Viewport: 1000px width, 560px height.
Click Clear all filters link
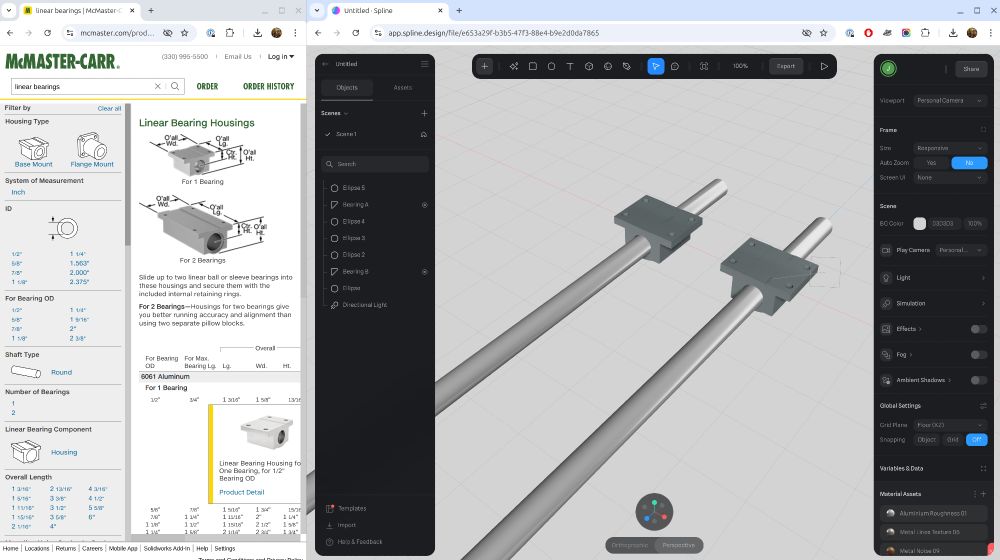coord(109,108)
